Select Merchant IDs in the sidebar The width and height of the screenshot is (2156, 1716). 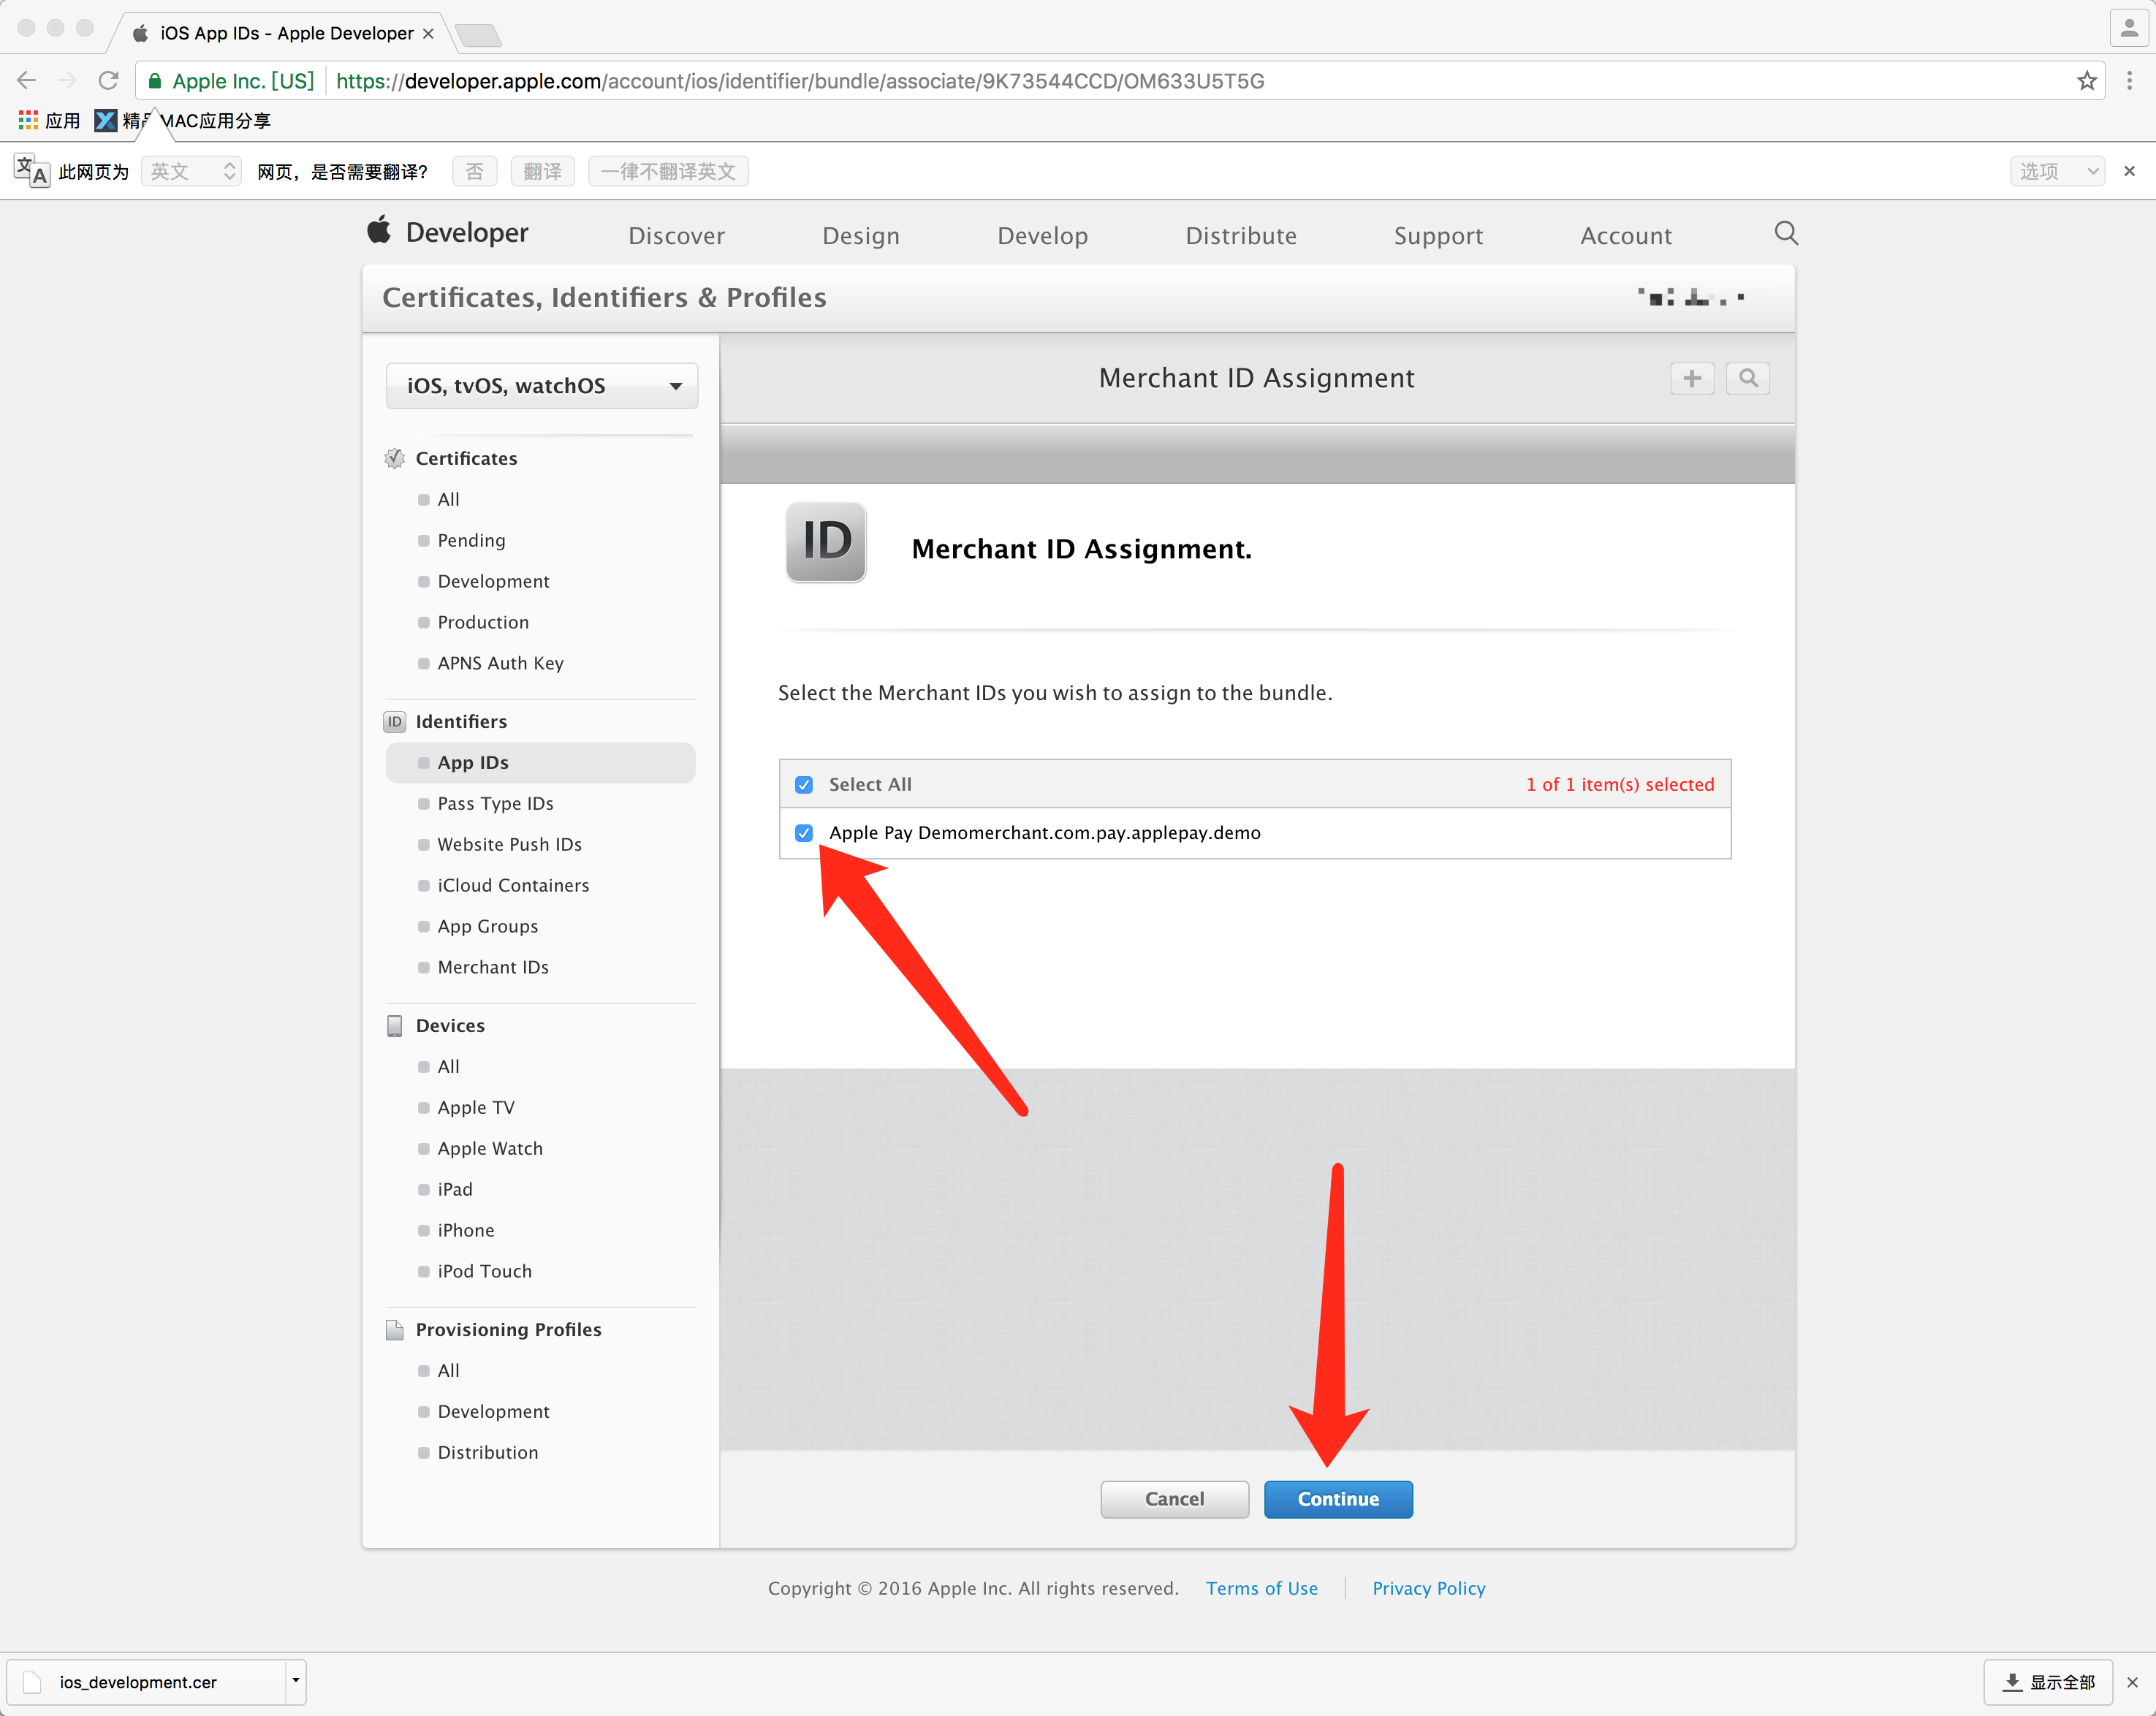pyautogui.click(x=492, y=967)
